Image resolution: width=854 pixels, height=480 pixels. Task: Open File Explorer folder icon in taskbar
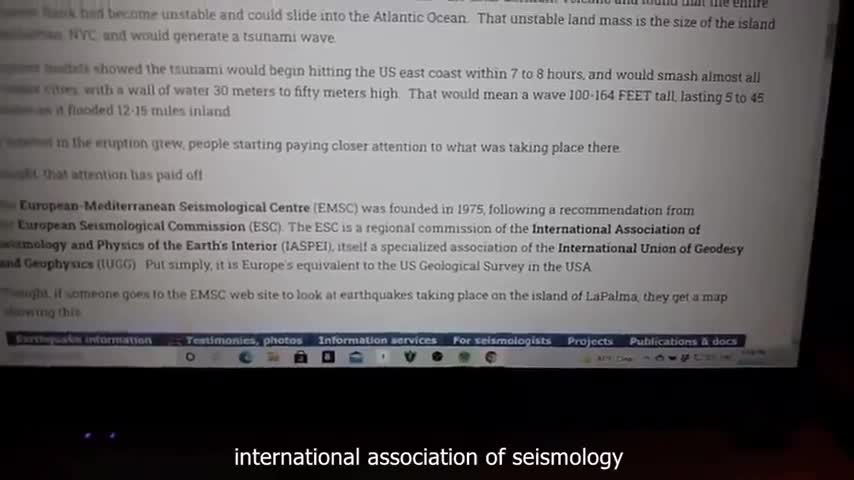coord(273,357)
